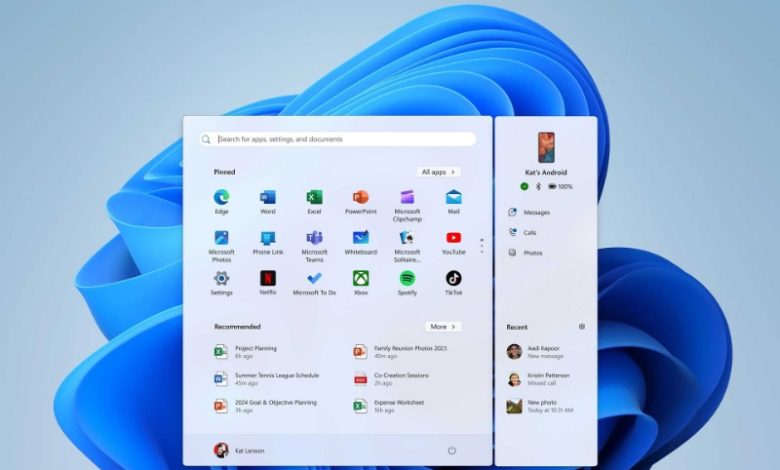Open the Phone Link app
Screen dimensions: 780x470
268,243
